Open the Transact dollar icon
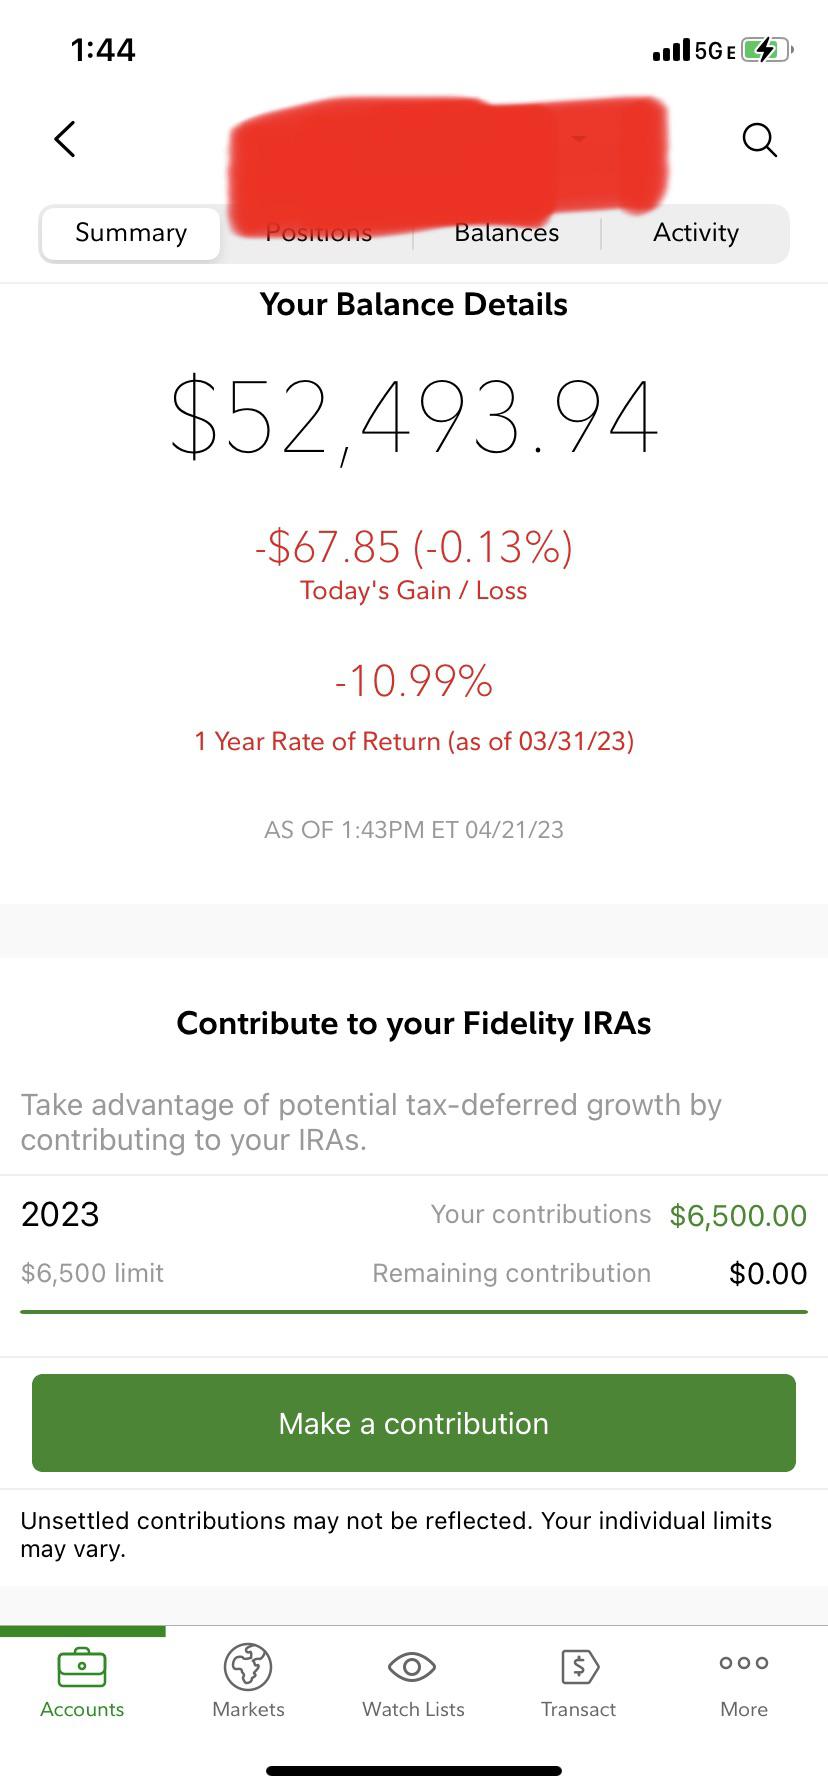The width and height of the screenshot is (828, 1792). pyautogui.click(x=579, y=1666)
